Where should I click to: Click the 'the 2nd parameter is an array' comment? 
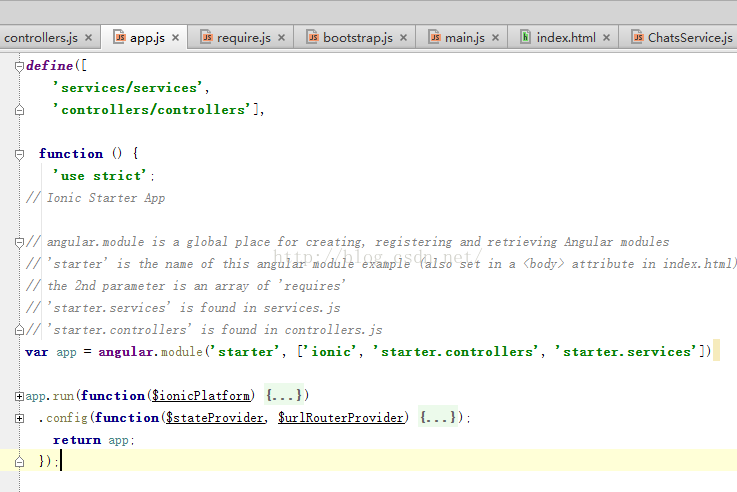tap(186, 286)
